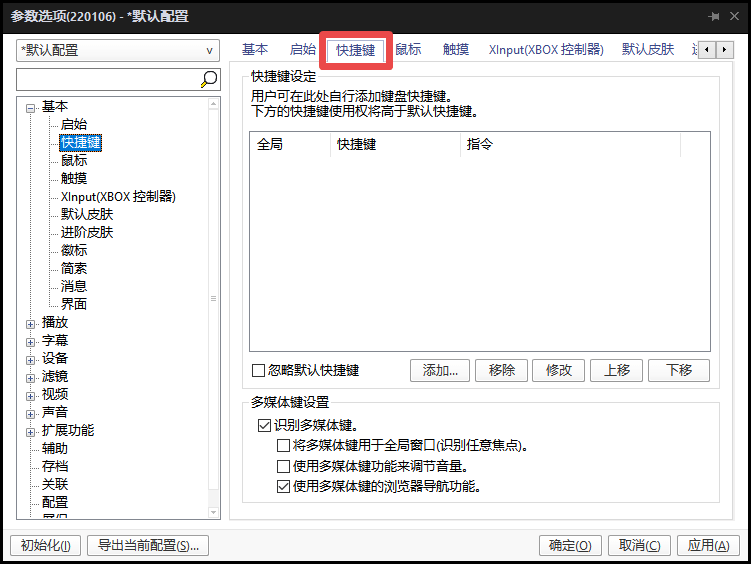The height and width of the screenshot is (564, 751).
Task: Select 启始 in the tree
Action: tap(74, 124)
